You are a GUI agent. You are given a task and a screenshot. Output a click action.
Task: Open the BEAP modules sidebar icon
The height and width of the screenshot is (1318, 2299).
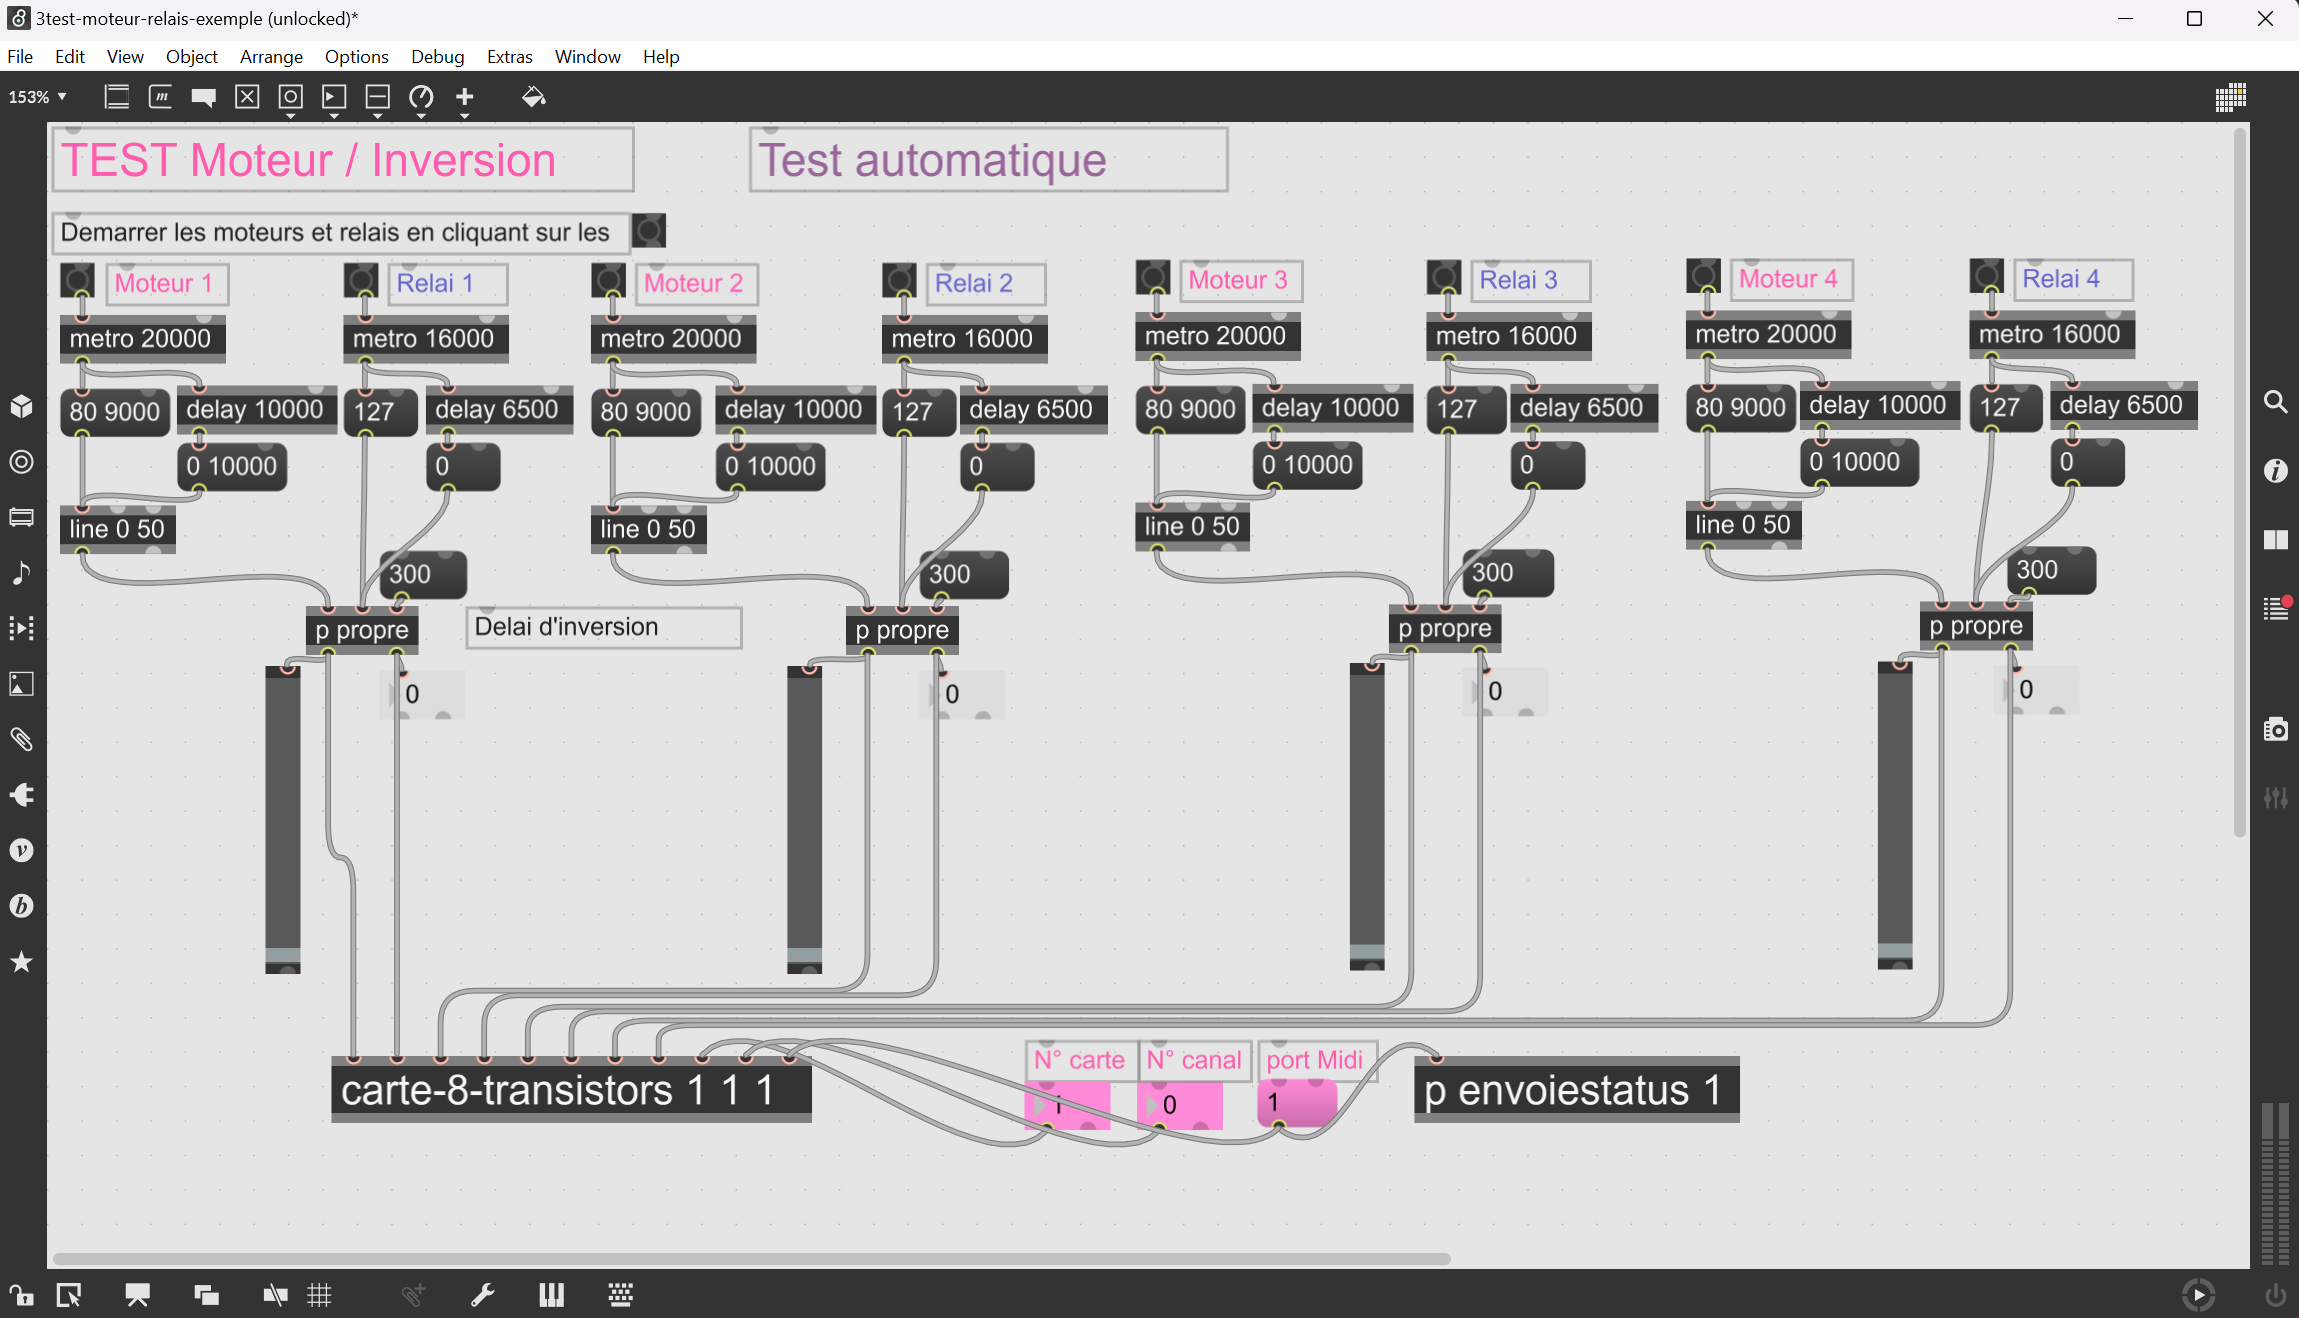(22, 906)
